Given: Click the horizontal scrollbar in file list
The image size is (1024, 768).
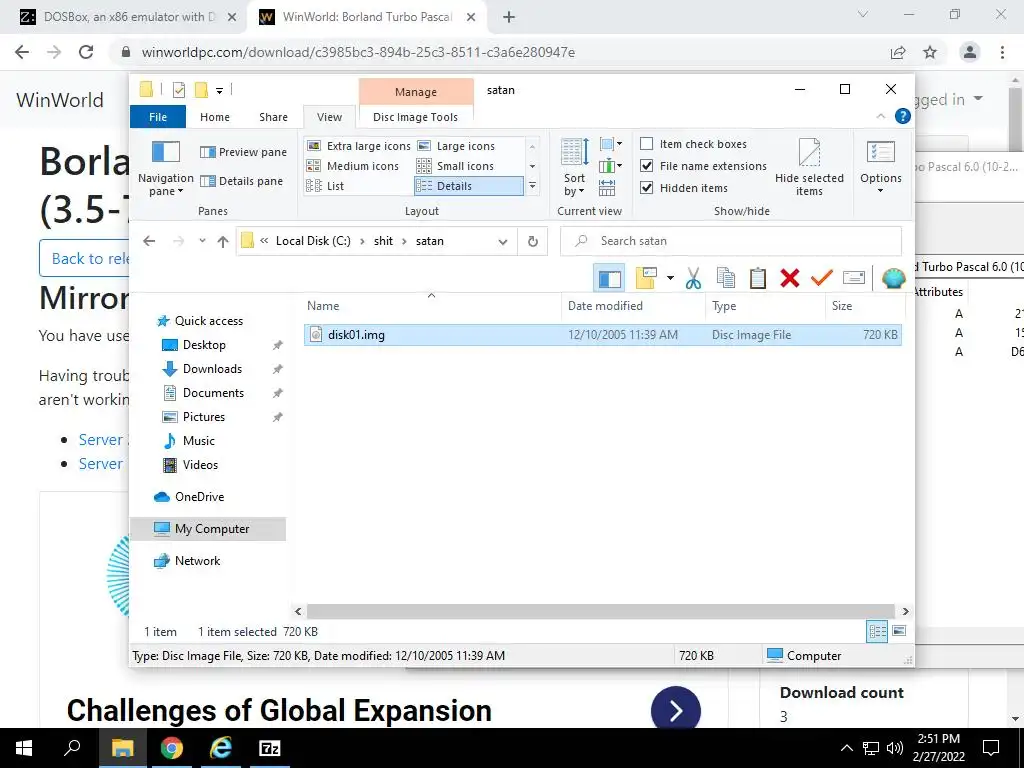Looking at the screenshot, I should click(x=601, y=611).
